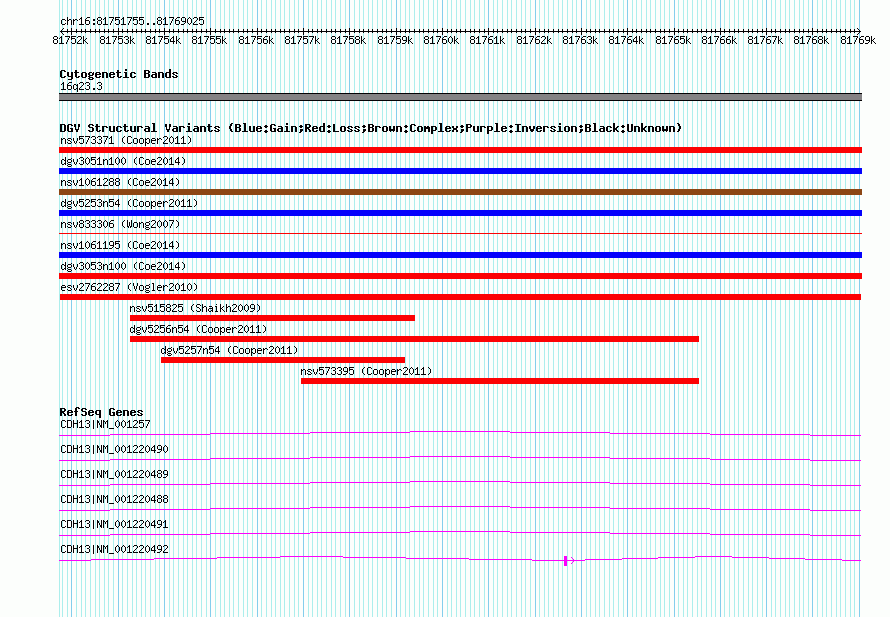The width and height of the screenshot is (890, 617).
Task: Click the 81762k ruler tick label
Action: pos(534,40)
